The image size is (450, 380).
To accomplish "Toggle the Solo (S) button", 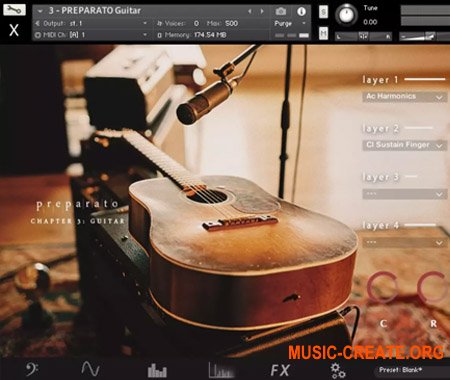I will click(x=323, y=12).
